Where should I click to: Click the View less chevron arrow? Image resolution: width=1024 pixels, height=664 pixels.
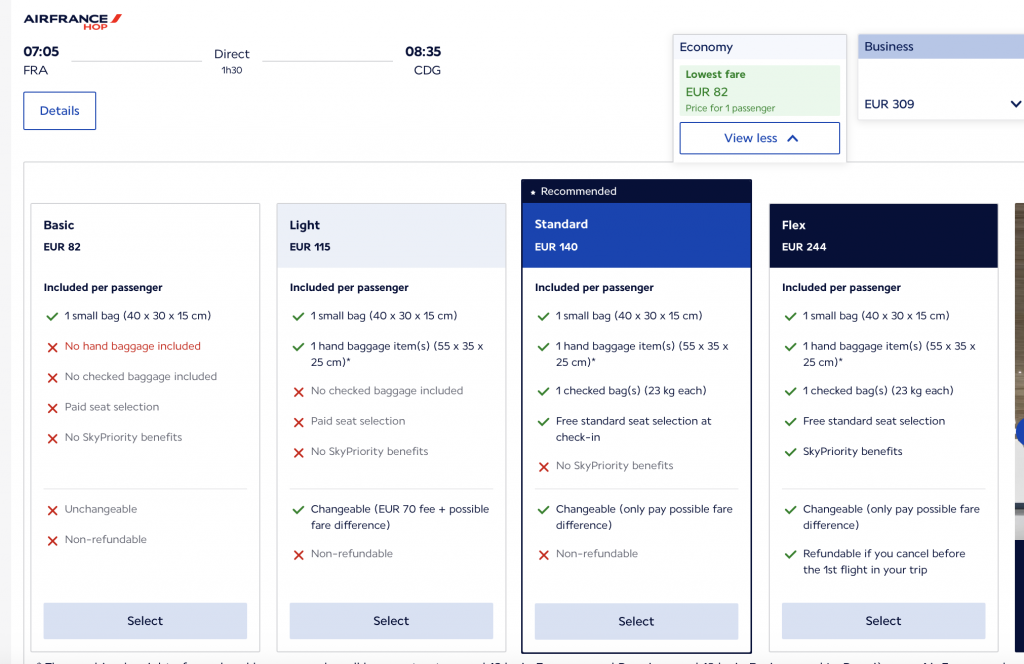pyautogui.click(x=793, y=138)
